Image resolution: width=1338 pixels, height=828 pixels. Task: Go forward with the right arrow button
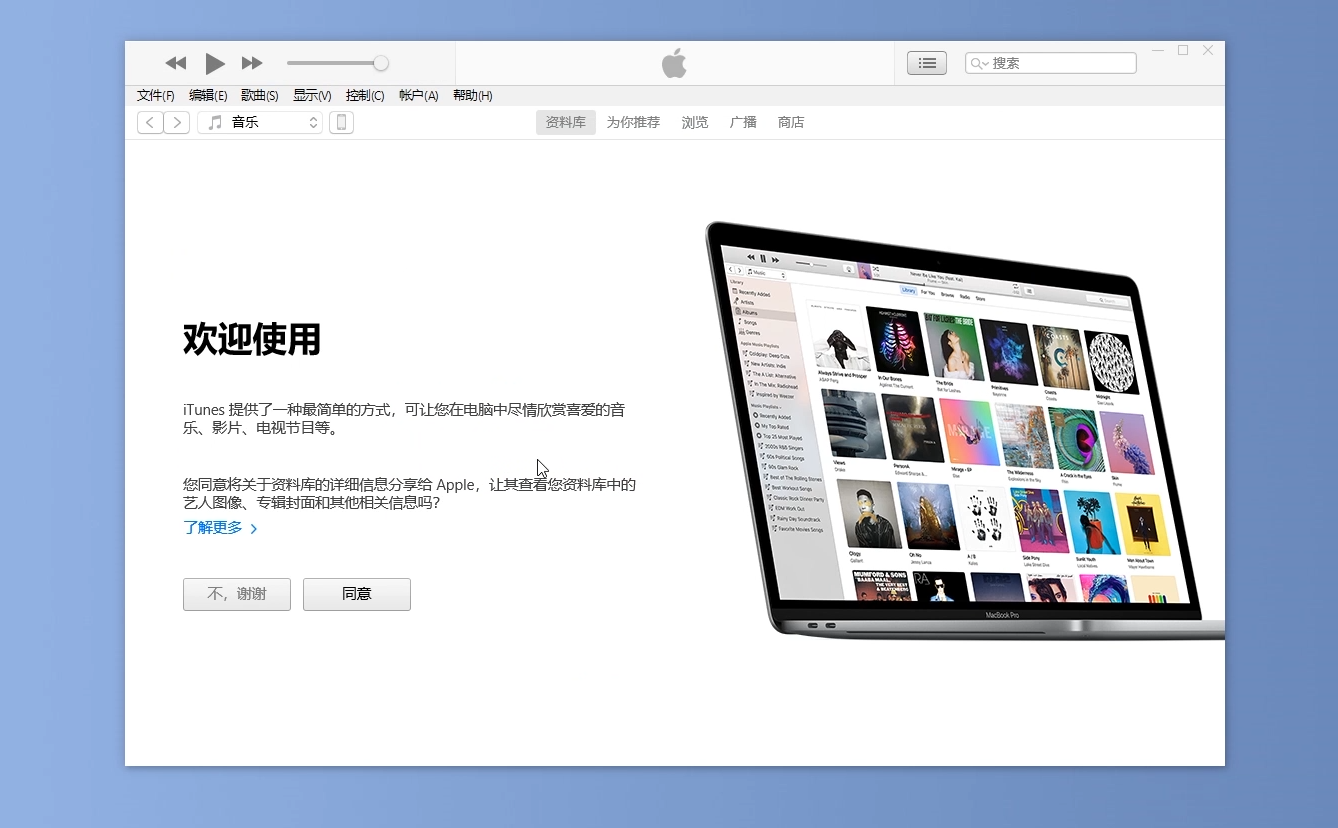[177, 123]
